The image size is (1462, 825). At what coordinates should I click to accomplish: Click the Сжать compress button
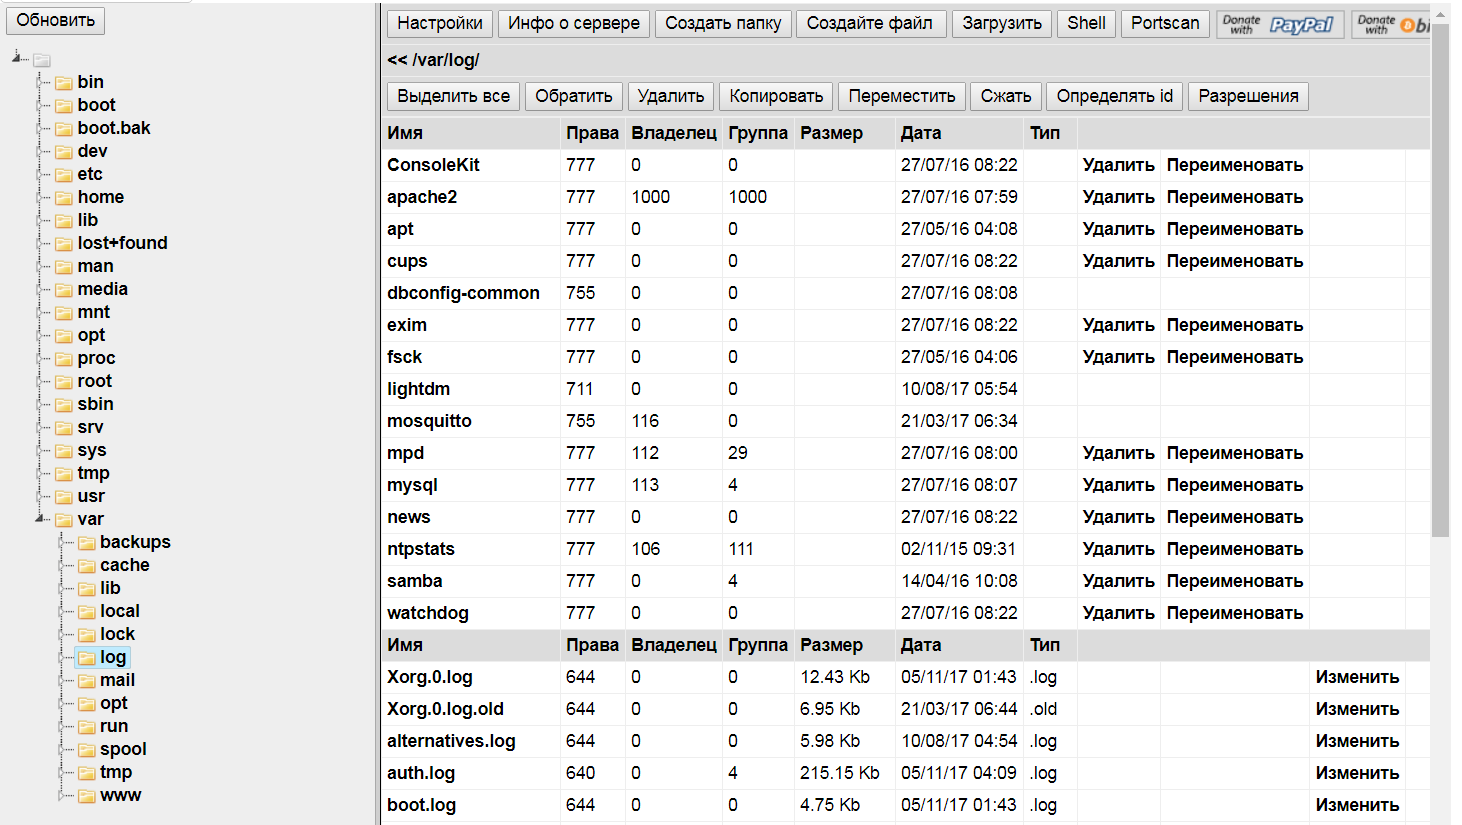click(x=1006, y=96)
